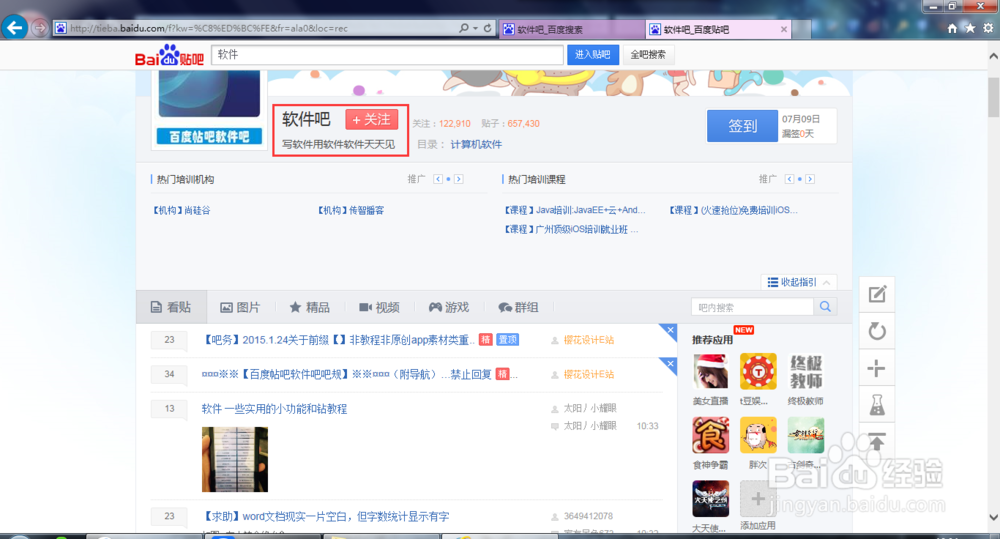Click the browser forward arrow button
The image size is (1000, 539).
[40, 28]
